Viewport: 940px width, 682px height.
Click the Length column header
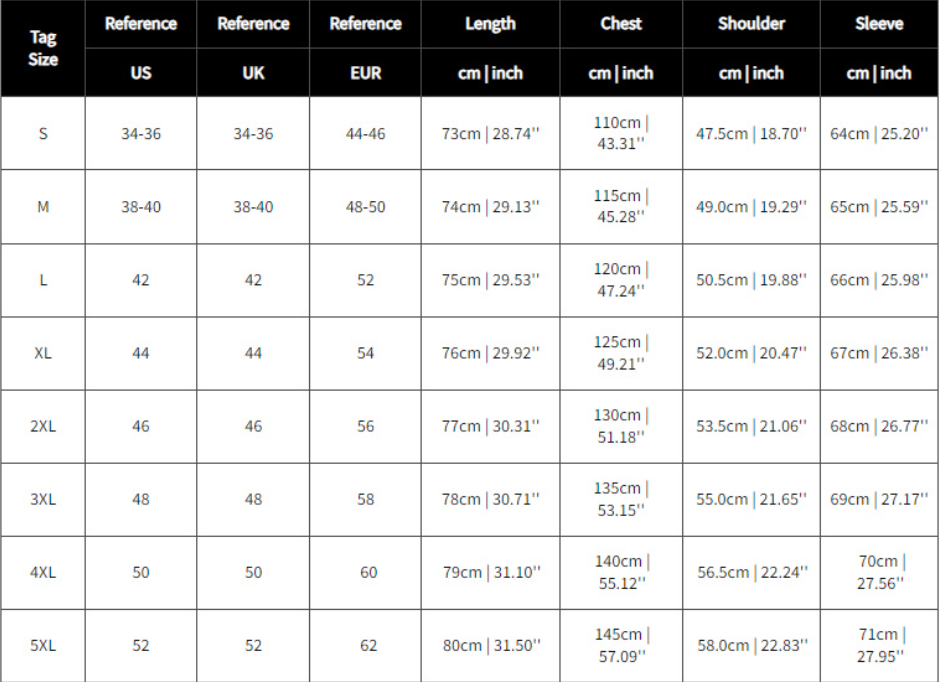tap(490, 24)
